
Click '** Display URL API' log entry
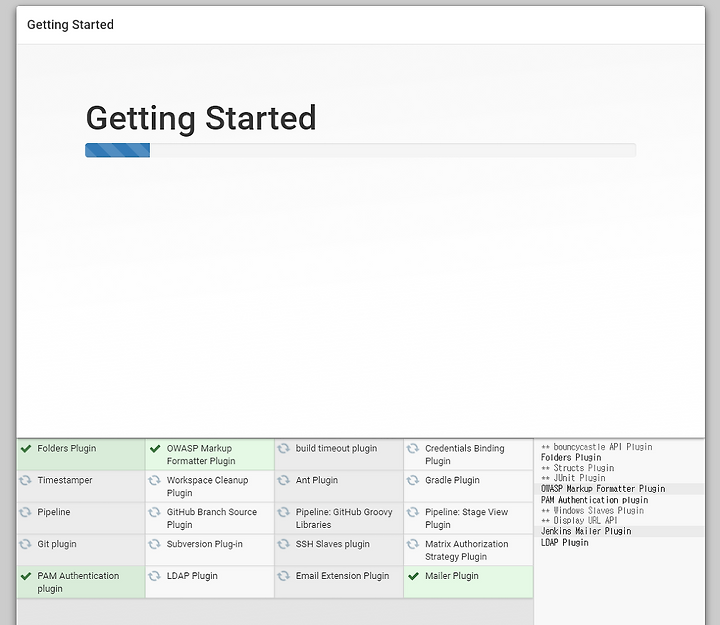pos(579,520)
